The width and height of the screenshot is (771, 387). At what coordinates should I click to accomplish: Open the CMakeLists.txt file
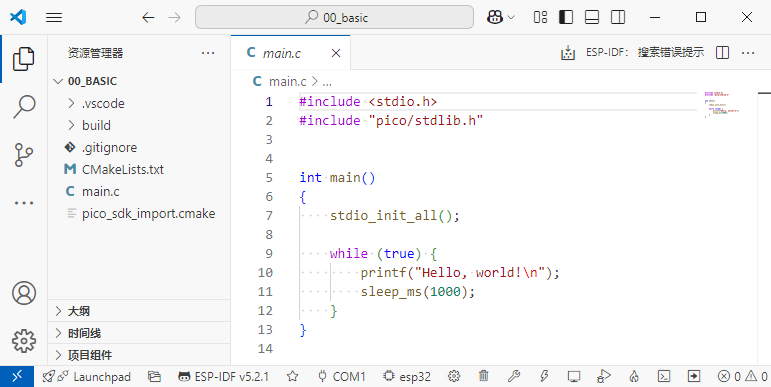tap(139, 170)
